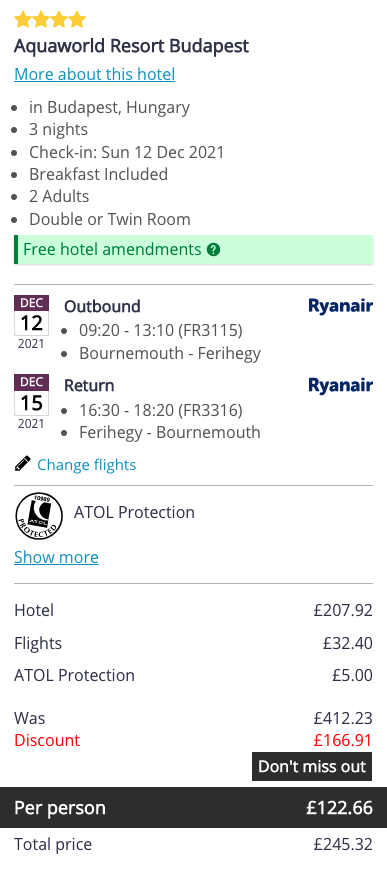The width and height of the screenshot is (387, 872).
Task: Click the DEC 15 return calendar icon
Action: (31, 402)
